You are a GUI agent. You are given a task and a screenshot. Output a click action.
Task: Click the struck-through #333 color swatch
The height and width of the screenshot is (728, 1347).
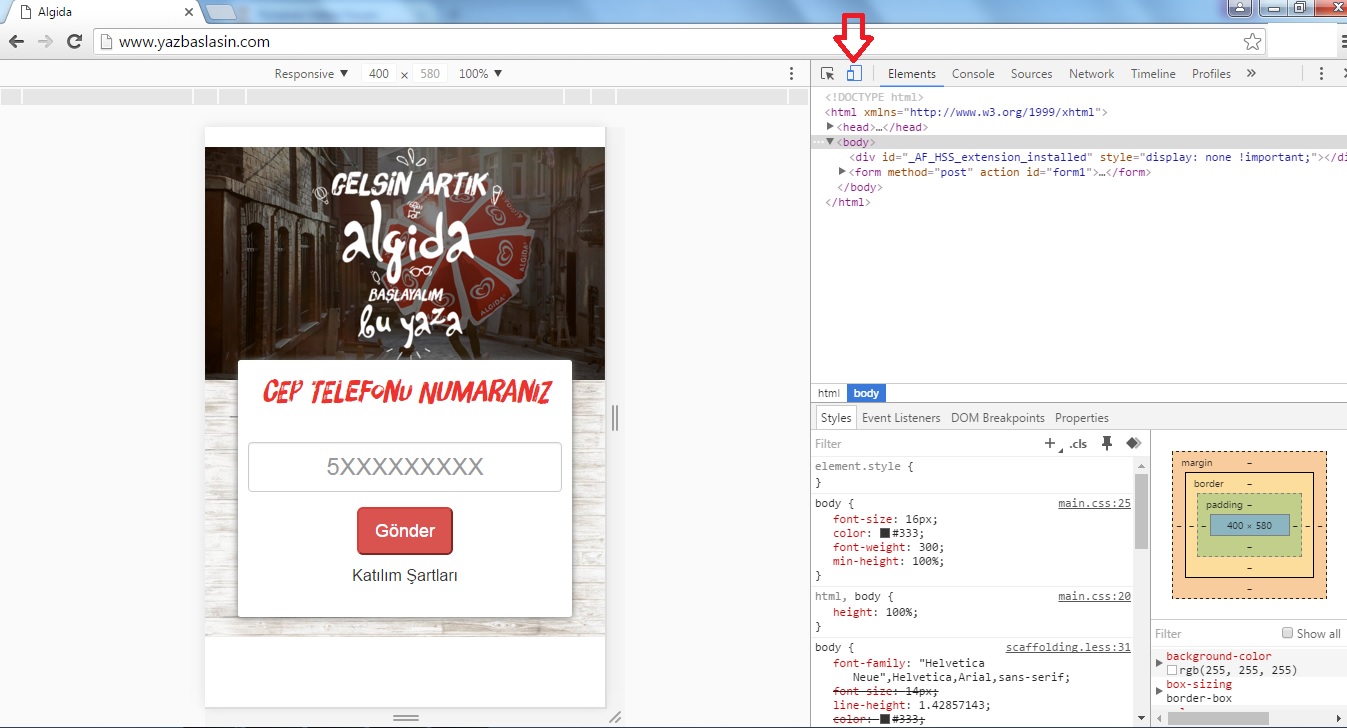click(885, 719)
